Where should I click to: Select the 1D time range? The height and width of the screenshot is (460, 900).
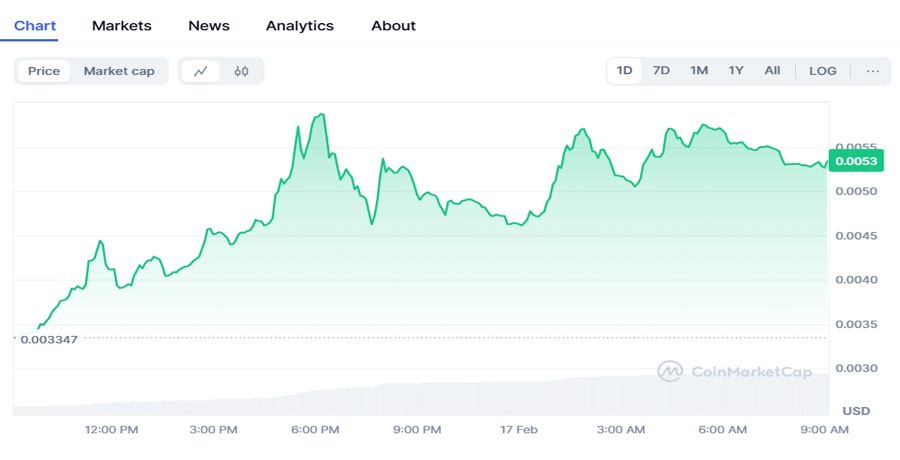[625, 71]
